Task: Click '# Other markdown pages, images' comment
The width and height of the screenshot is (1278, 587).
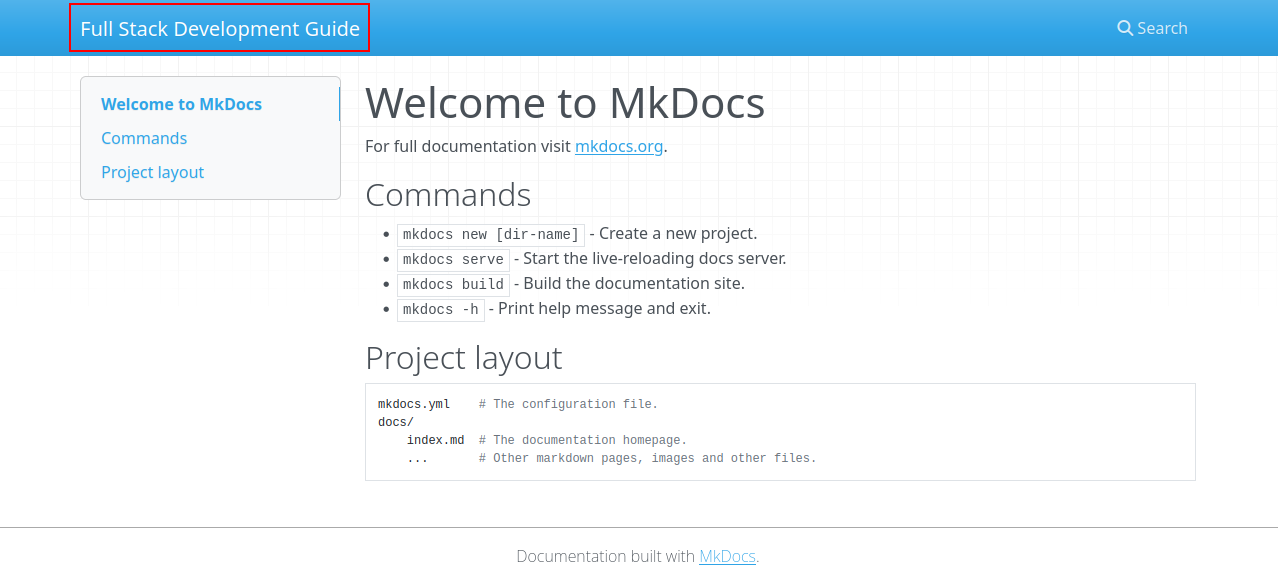Action: click(x=587, y=458)
